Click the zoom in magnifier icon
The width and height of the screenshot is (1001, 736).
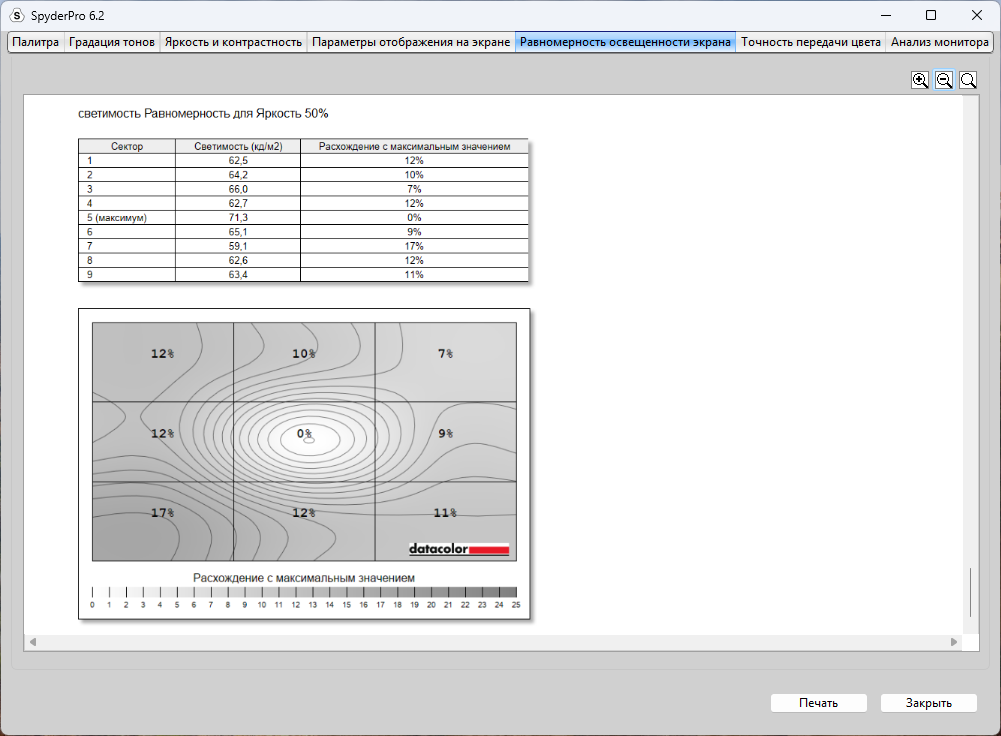coord(920,80)
